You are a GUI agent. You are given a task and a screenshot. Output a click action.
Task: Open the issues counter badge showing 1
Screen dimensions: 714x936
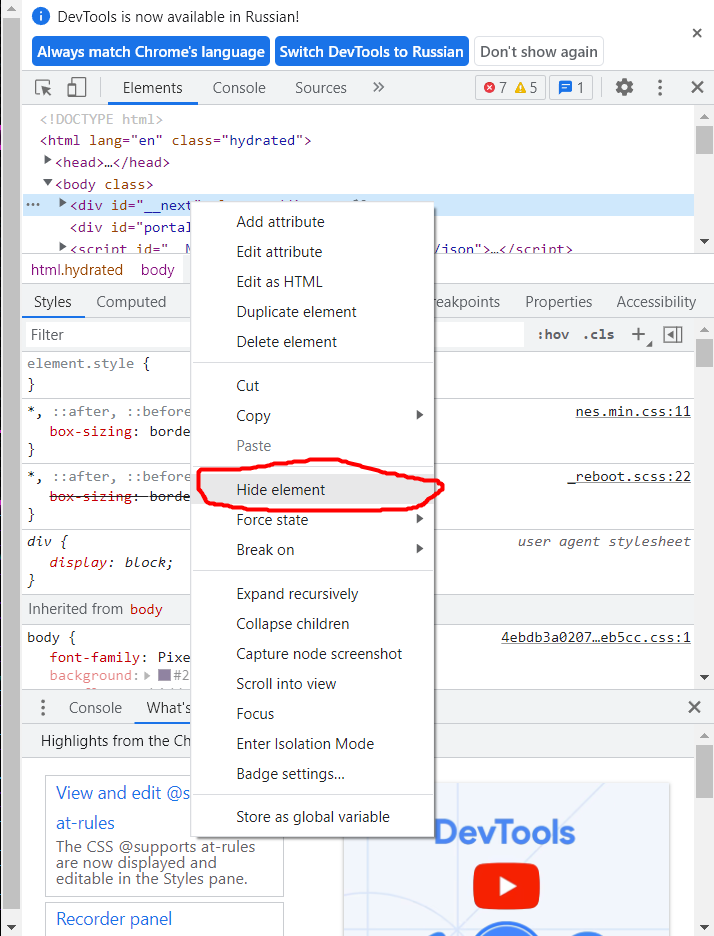pyautogui.click(x=571, y=88)
